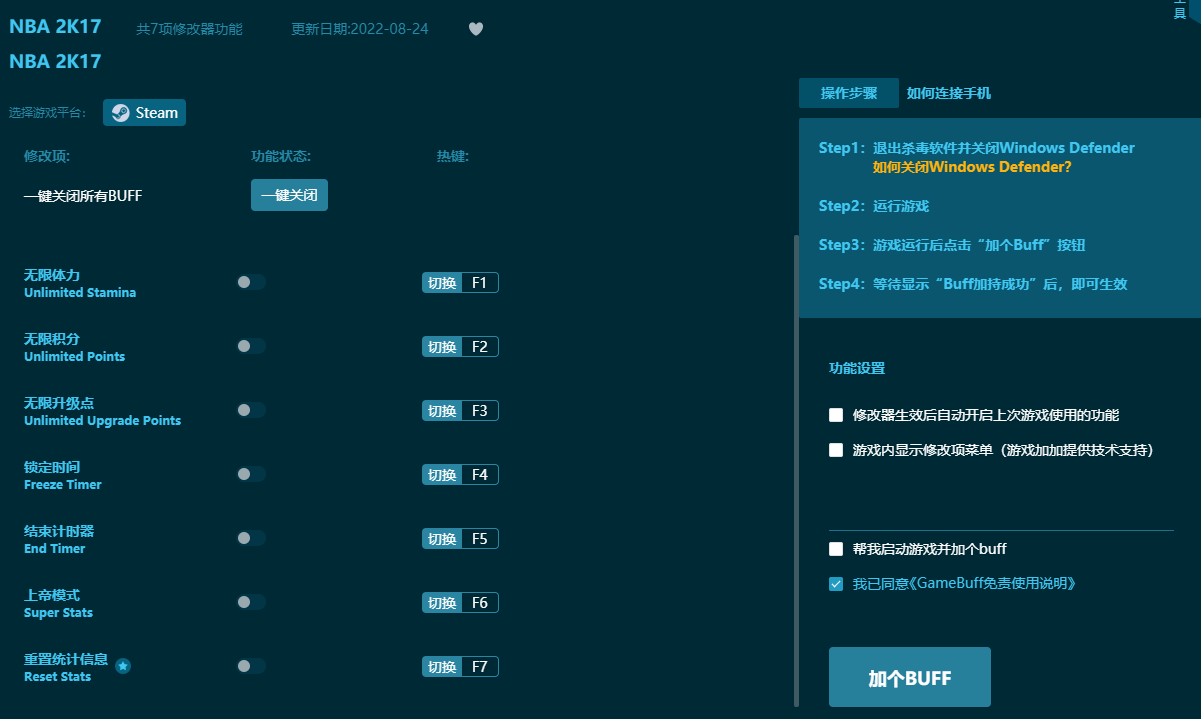The height and width of the screenshot is (719, 1201).
Task: Click the 共7项修改器功能 text
Action: [189, 29]
